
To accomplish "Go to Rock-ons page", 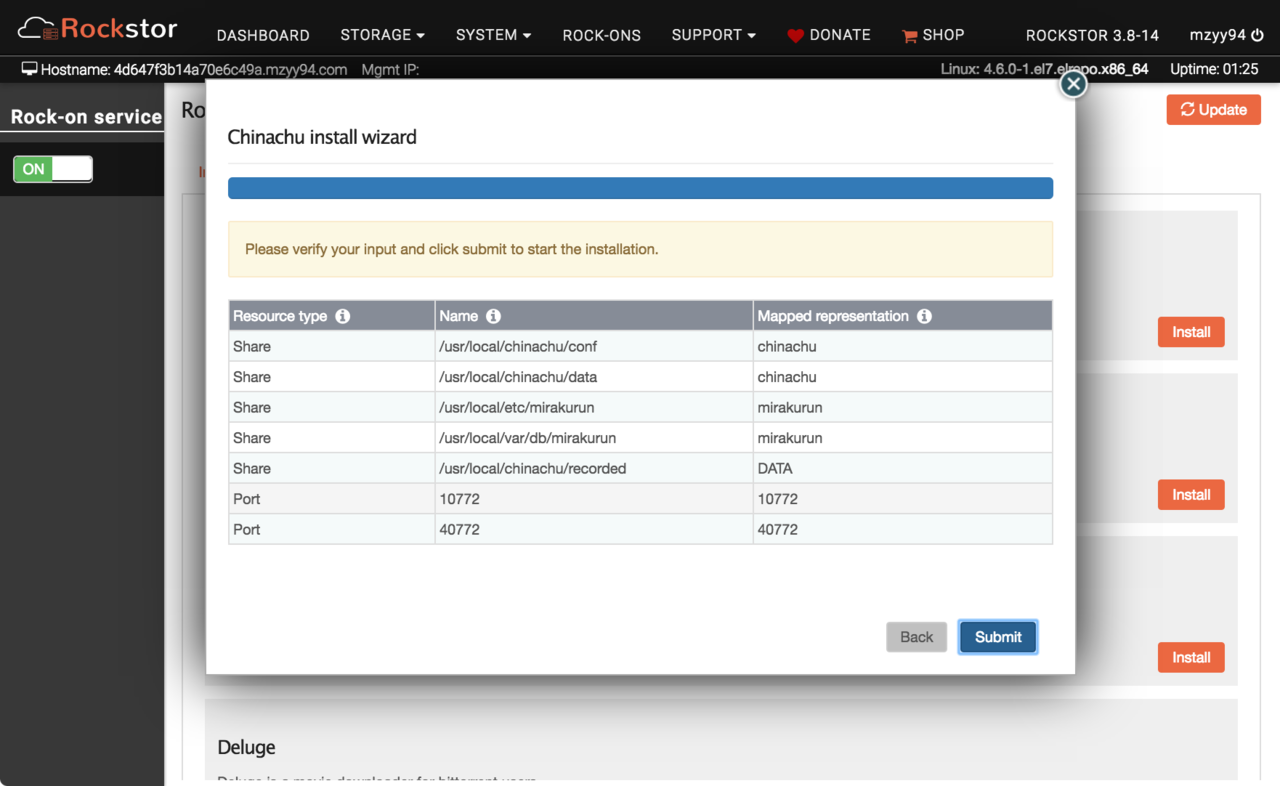I will [x=602, y=35].
